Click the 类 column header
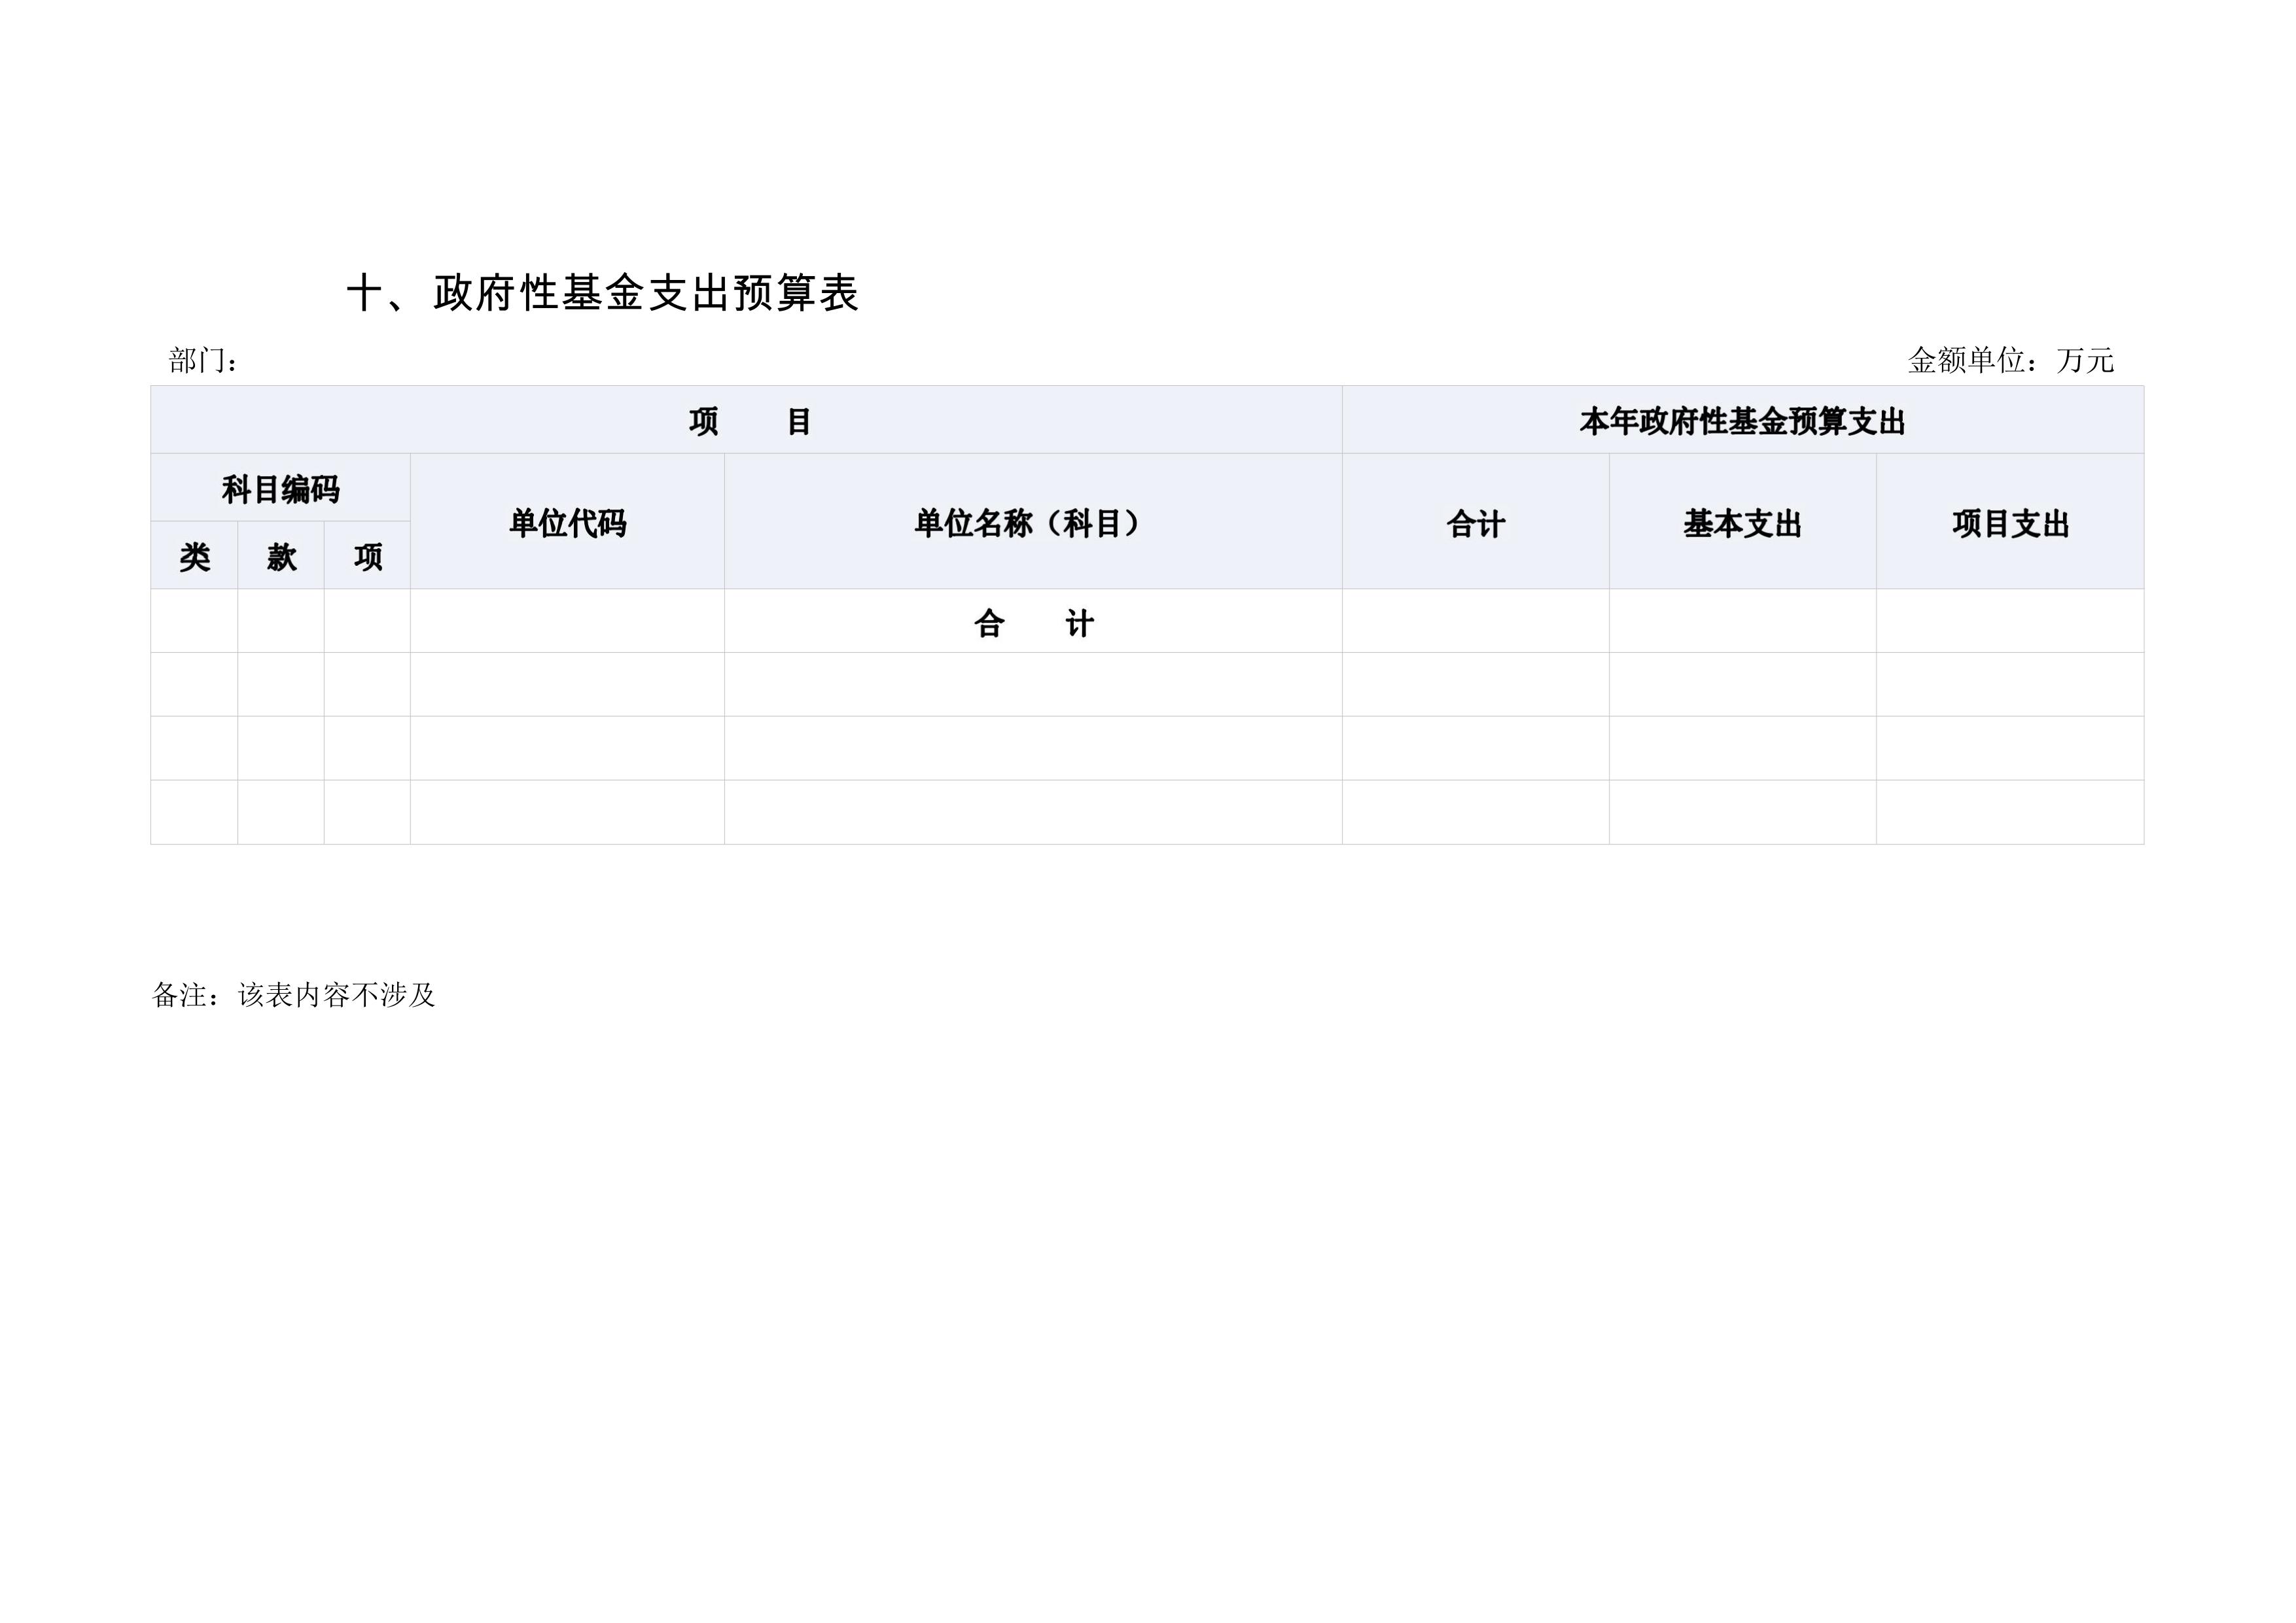 pos(194,556)
